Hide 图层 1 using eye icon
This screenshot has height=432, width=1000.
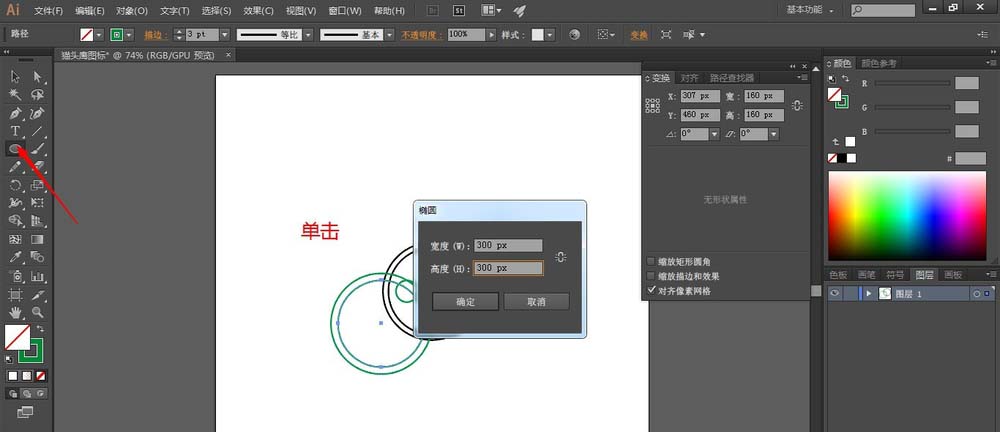[834, 294]
